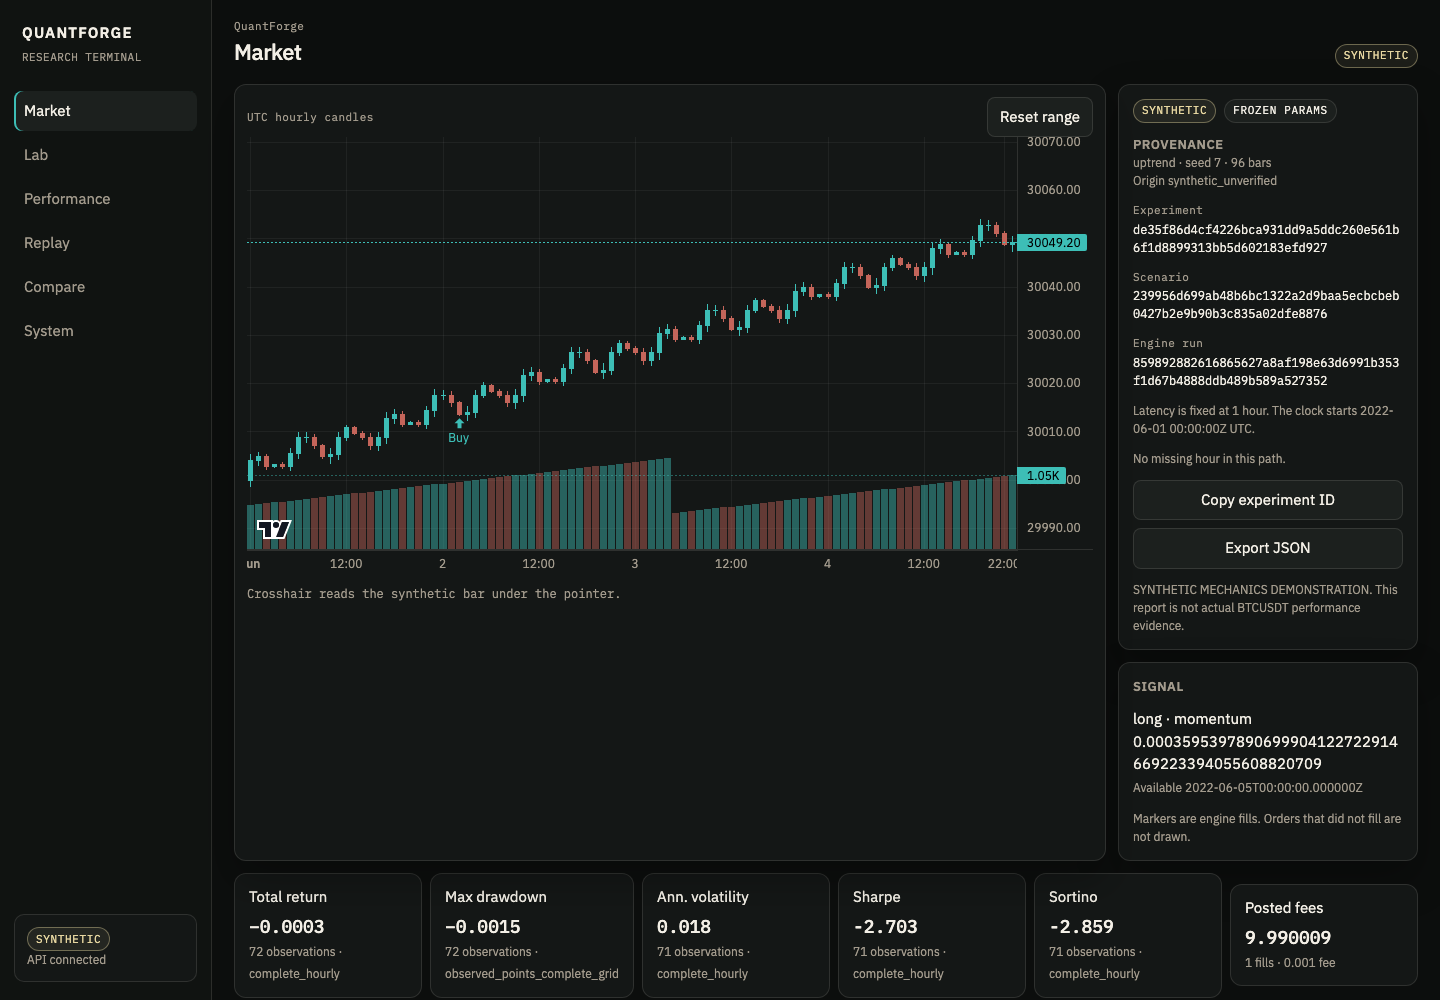This screenshot has width=1440, height=1000.
Task: Open the Market section in sidebar
Action: (x=105, y=111)
